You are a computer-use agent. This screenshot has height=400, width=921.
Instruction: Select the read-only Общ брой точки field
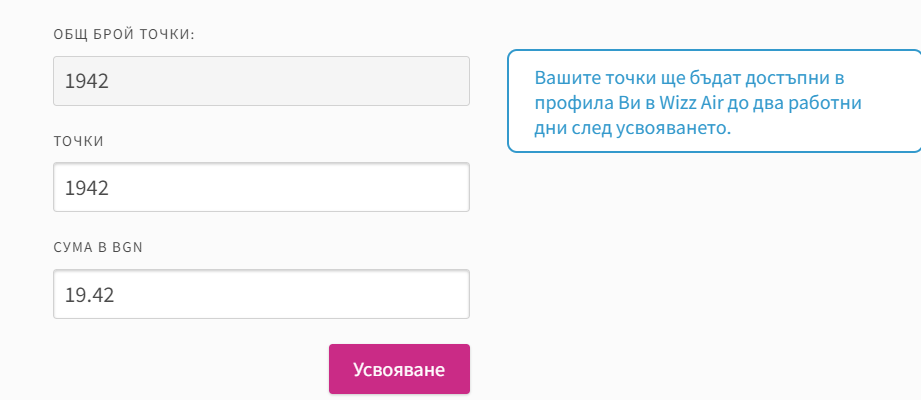tap(261, 81)
